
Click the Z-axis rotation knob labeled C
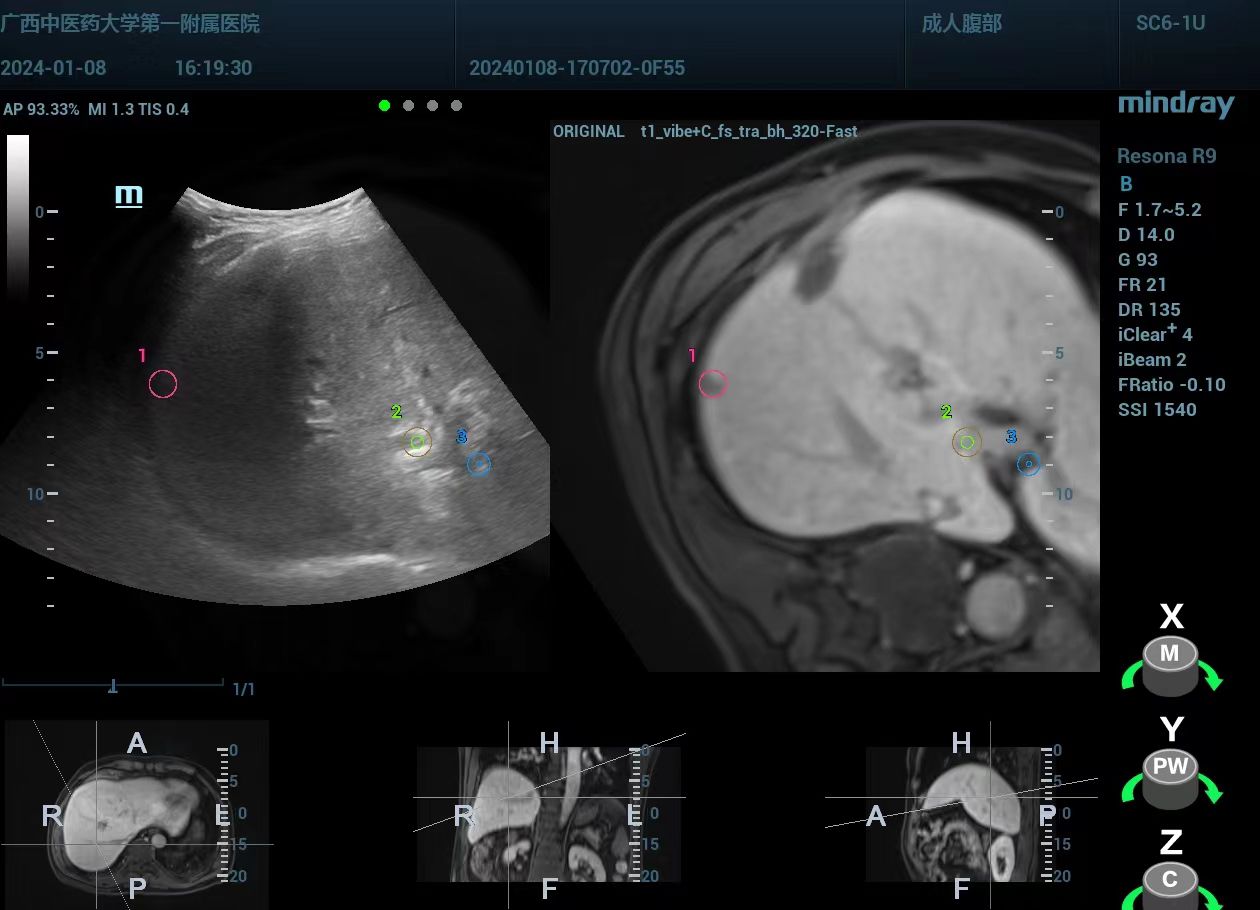tap(1169, 885)
